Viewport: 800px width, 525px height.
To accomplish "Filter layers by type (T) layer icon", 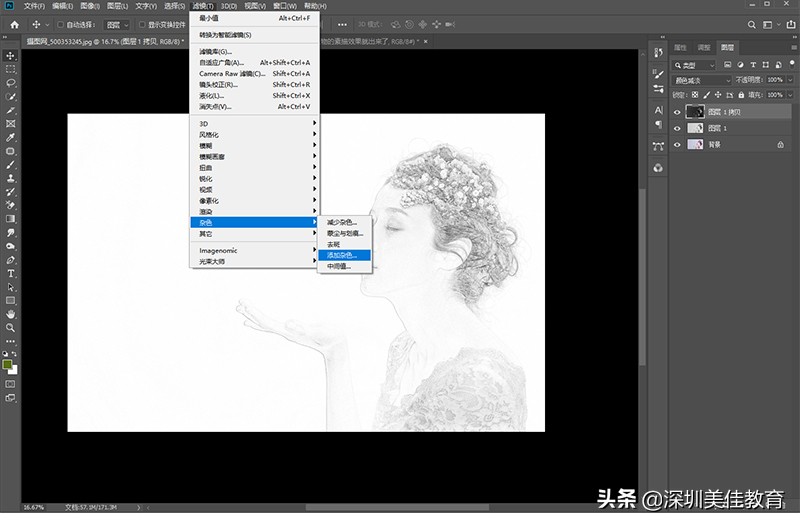I will (753, 65).
